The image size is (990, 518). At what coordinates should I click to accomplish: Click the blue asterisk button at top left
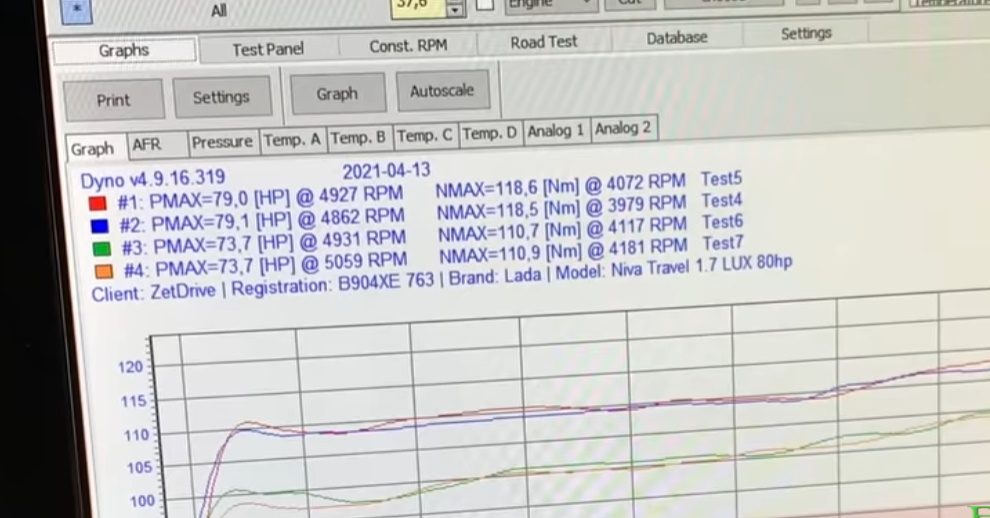[79, 10]
